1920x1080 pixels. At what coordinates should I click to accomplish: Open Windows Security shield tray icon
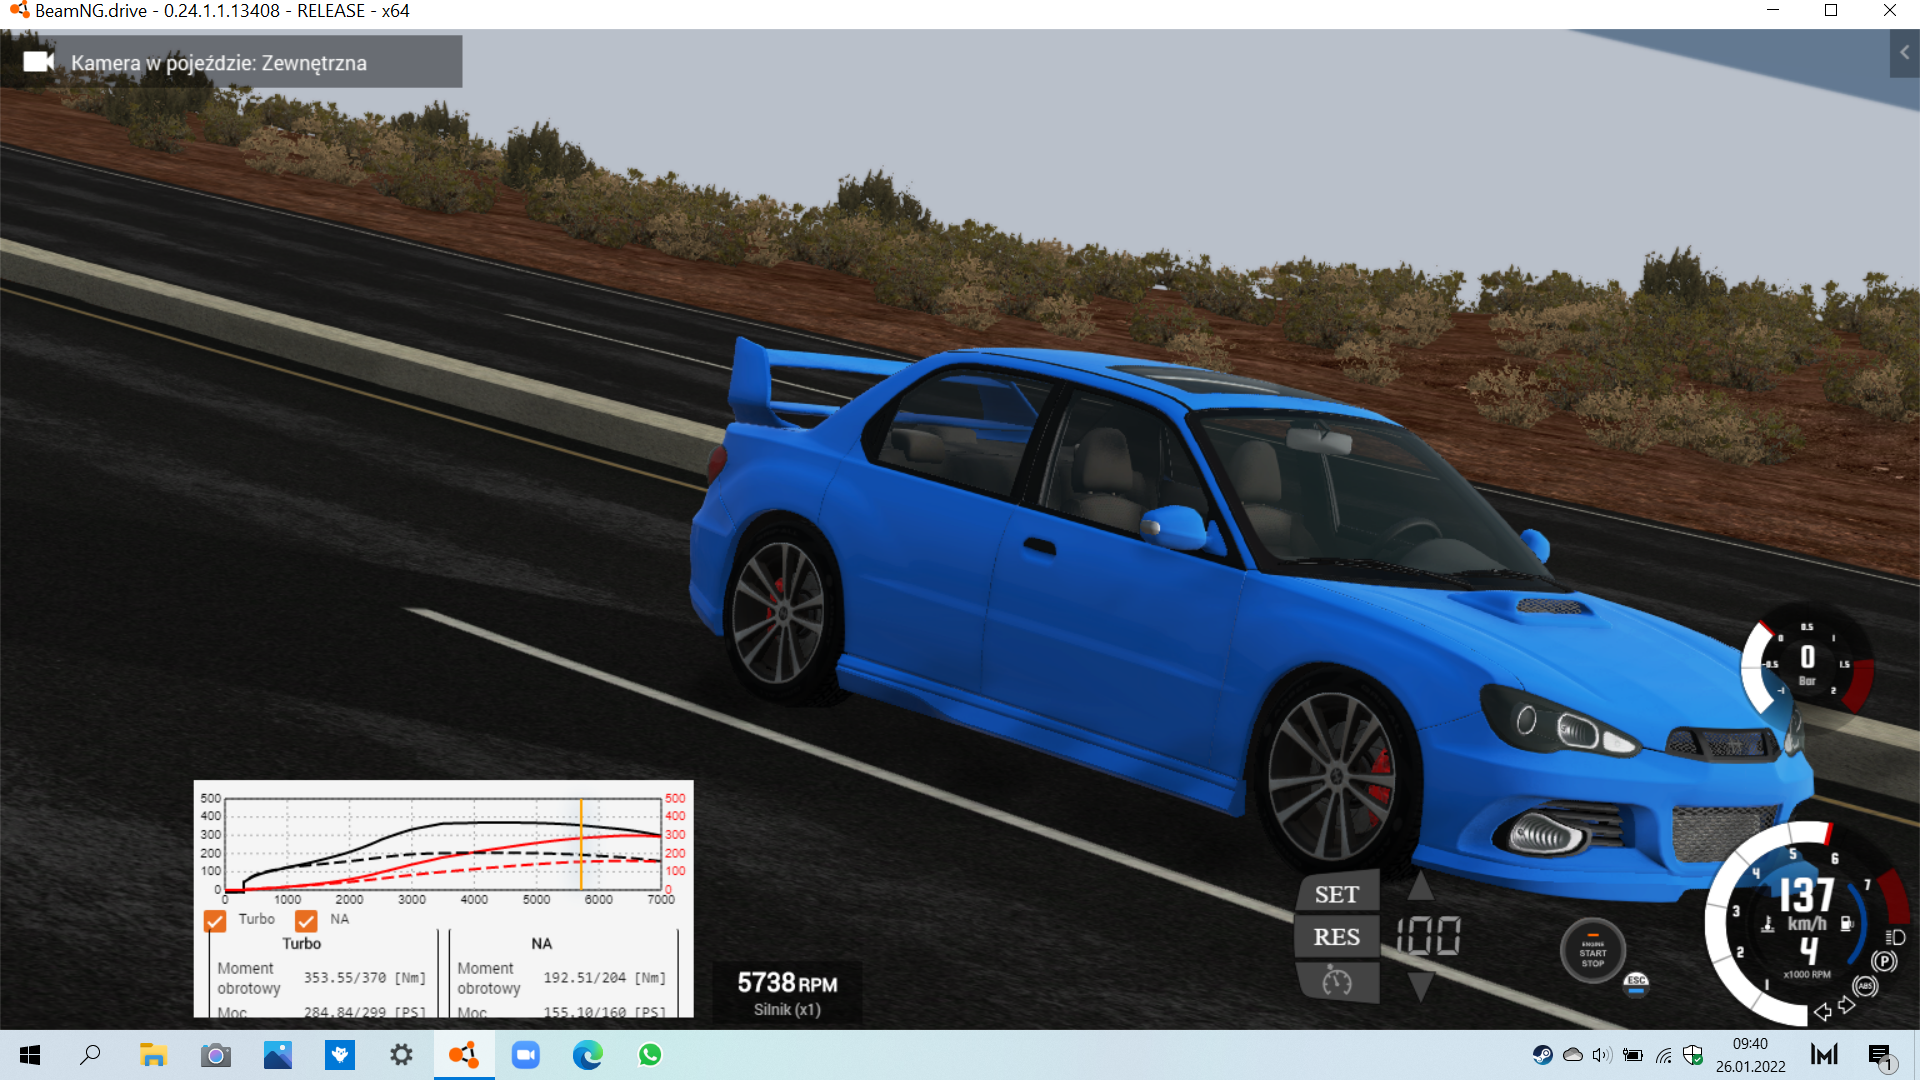click(1693, 1055)
